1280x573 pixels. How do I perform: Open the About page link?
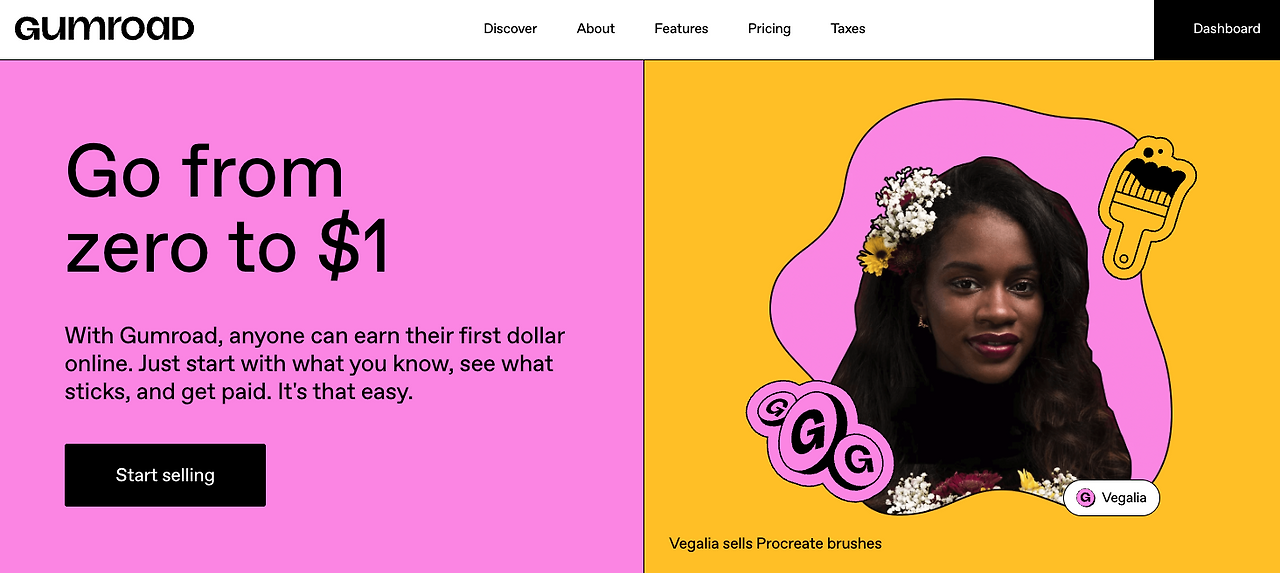pos(596,29)
